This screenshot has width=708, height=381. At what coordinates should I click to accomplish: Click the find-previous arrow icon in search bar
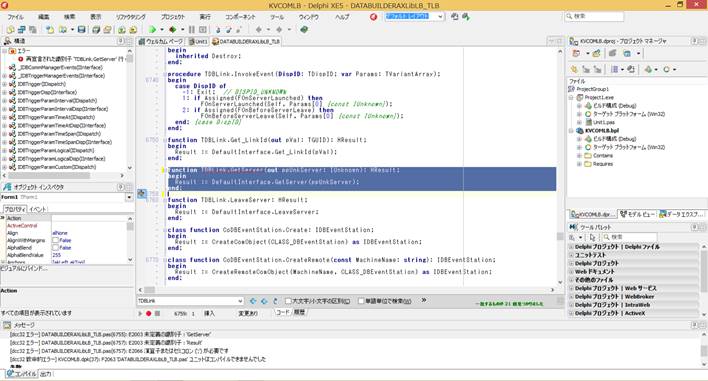tap(253, 301)
